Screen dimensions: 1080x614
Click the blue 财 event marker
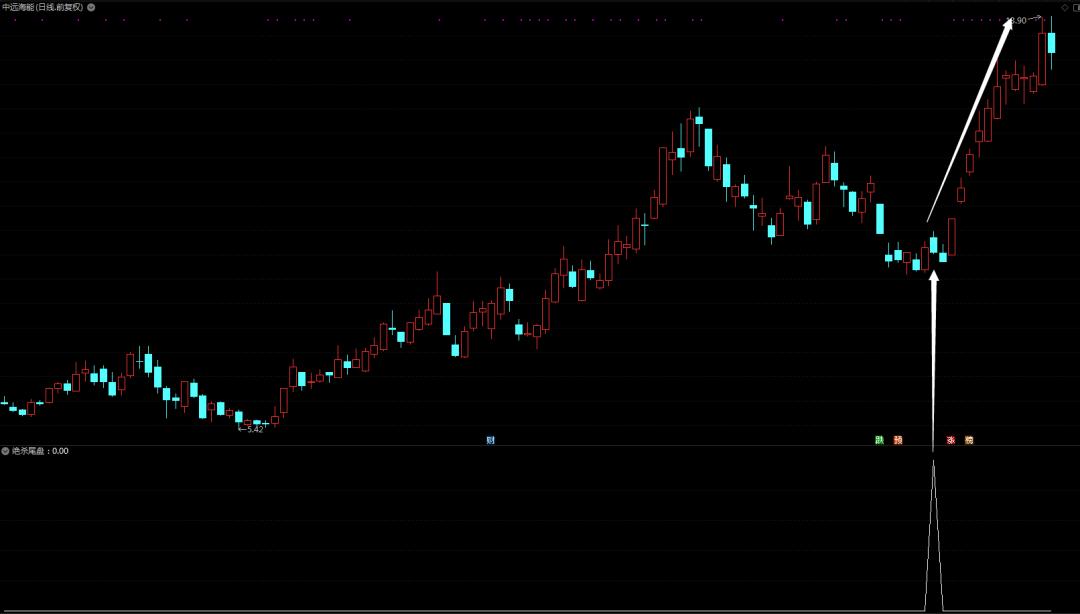490,440
